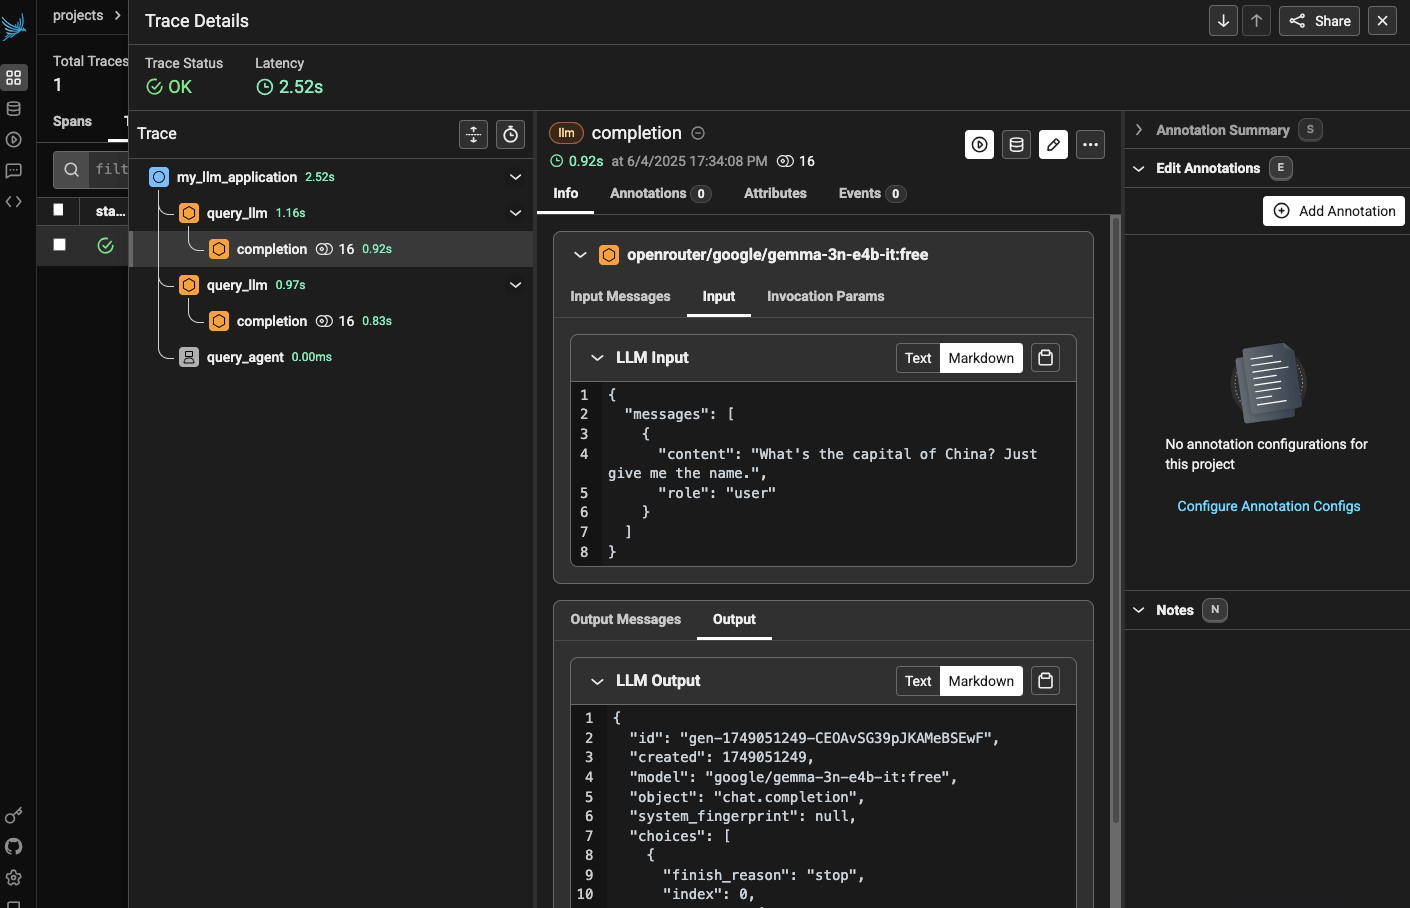Copy LLM Input with clipboard icon
This screenshot has height=908, width=1410.
coord(1045,358)
